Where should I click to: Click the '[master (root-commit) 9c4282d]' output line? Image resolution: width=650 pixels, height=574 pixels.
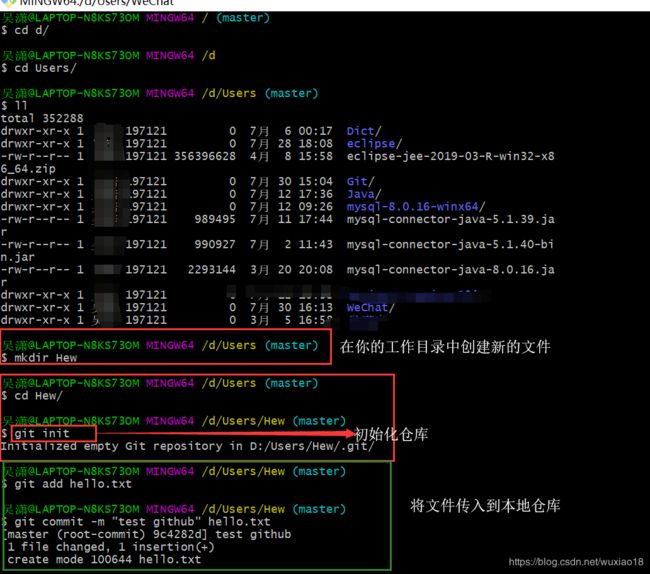pos(148,534)
